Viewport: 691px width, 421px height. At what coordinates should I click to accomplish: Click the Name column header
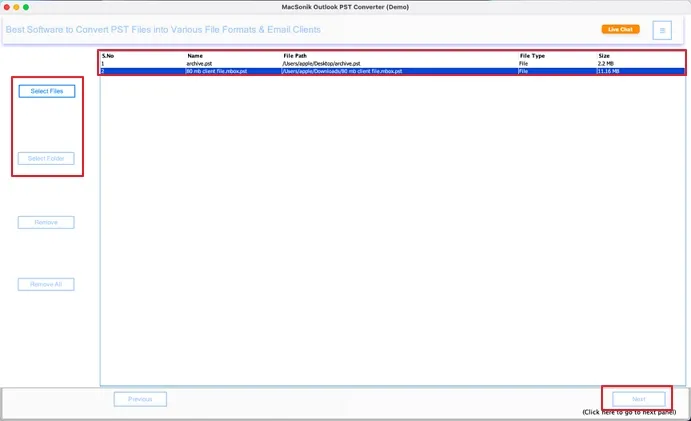pos(195,56)
